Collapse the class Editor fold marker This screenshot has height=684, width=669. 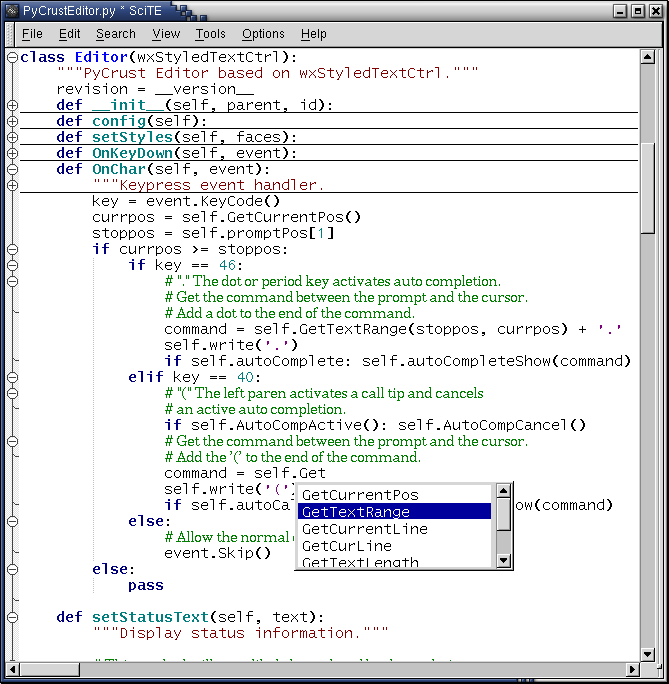pos(12,57)
